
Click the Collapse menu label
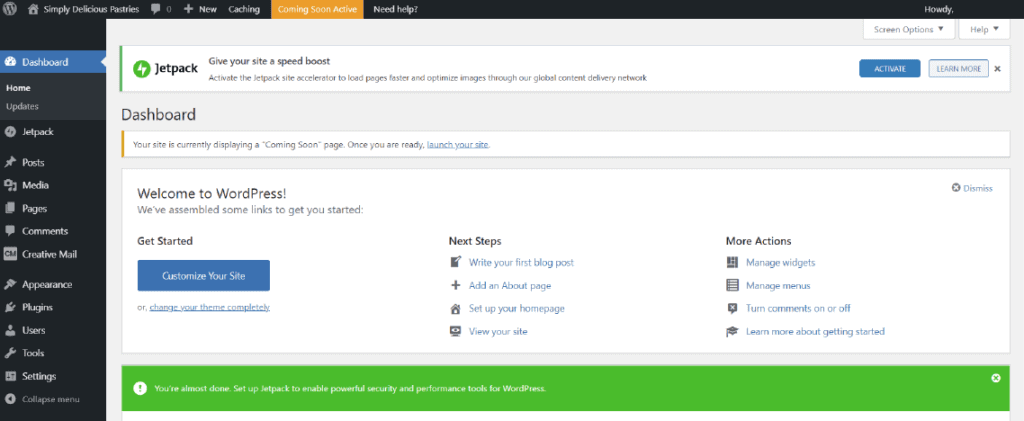[51, 399]
